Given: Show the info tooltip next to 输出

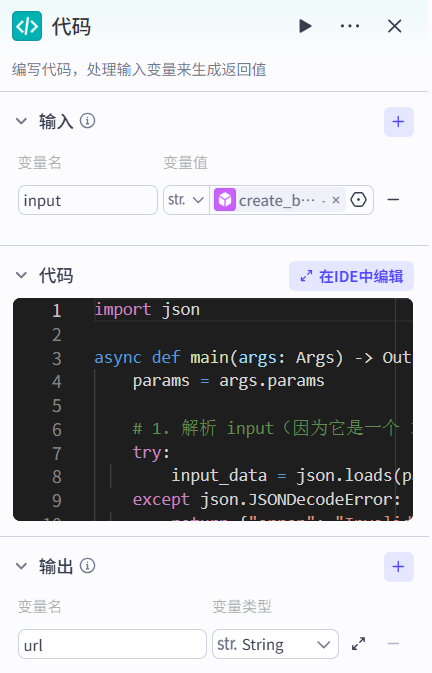Looking at the screenshot, I should click(88, 566).
